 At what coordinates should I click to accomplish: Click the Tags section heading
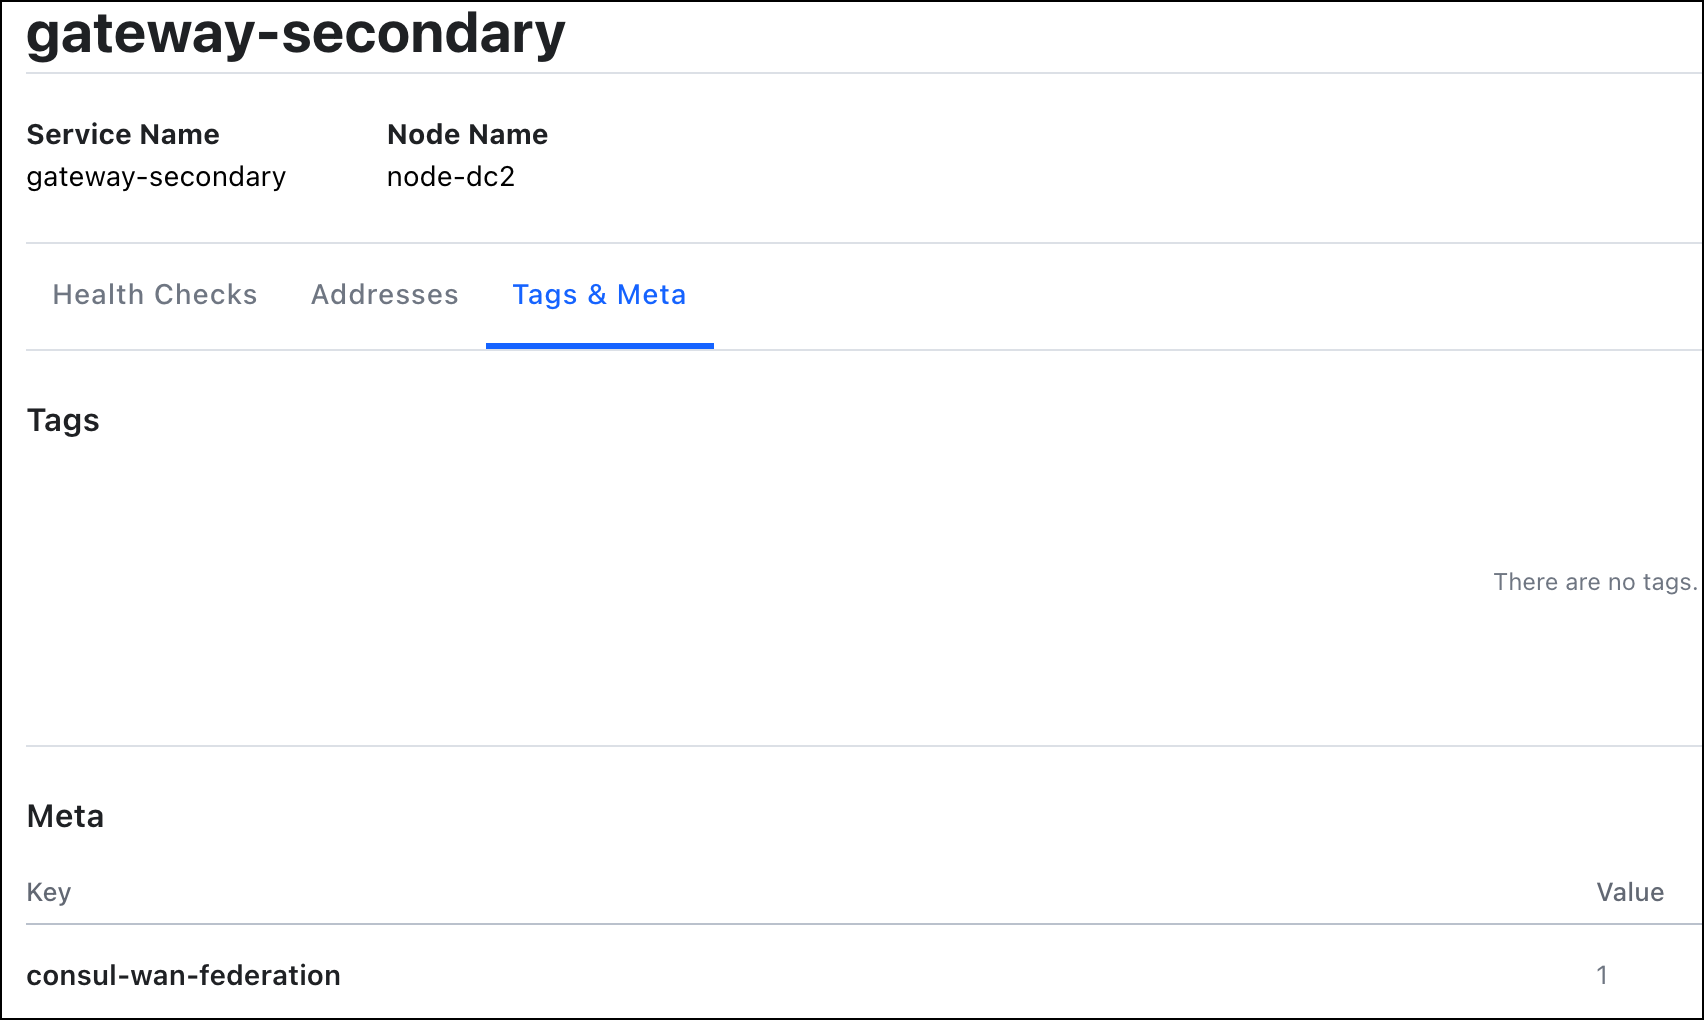(63, 420)
